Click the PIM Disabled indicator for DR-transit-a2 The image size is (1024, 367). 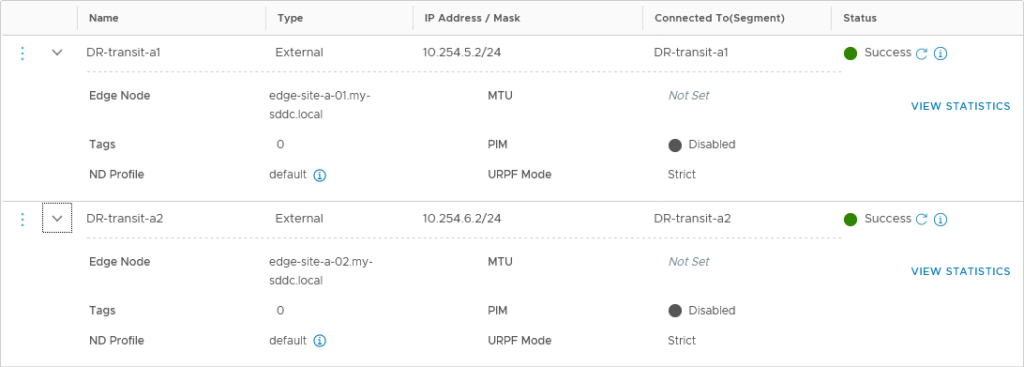point(702,311)
